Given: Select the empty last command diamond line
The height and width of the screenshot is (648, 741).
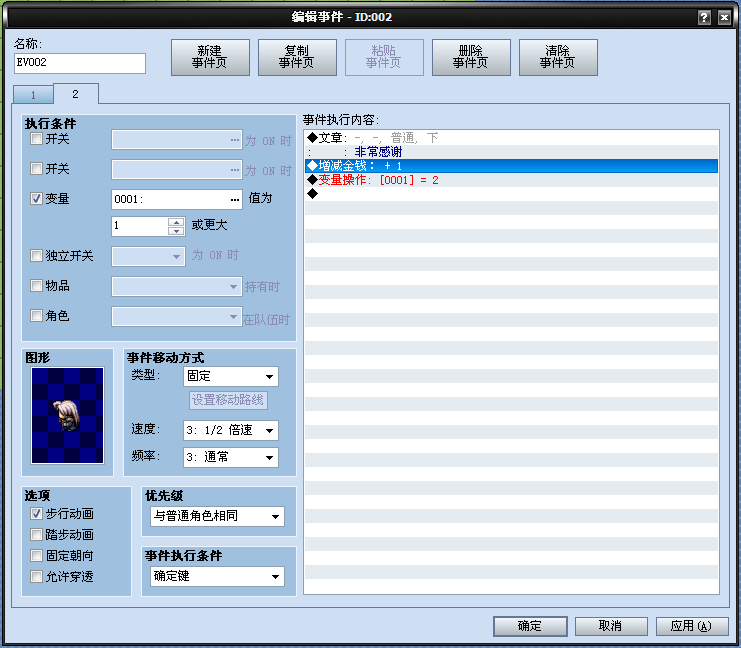Looking at the screenshot, I should click(x=511, y=194).
